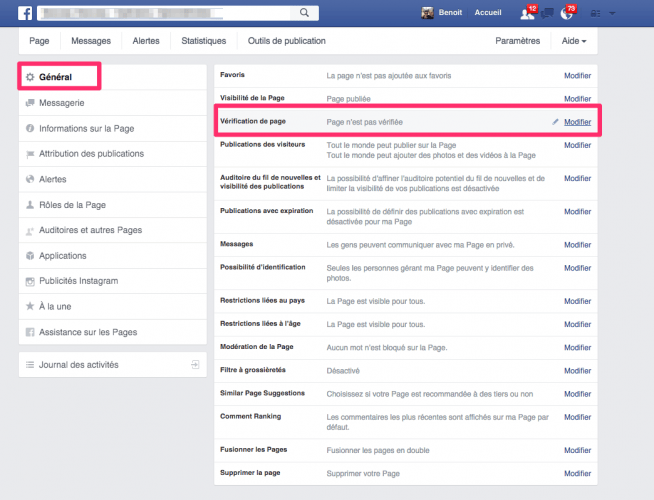This screenshot has height=500, width=654.
Task: Select Informations sur la Page section
Action: tap(113, 128)
